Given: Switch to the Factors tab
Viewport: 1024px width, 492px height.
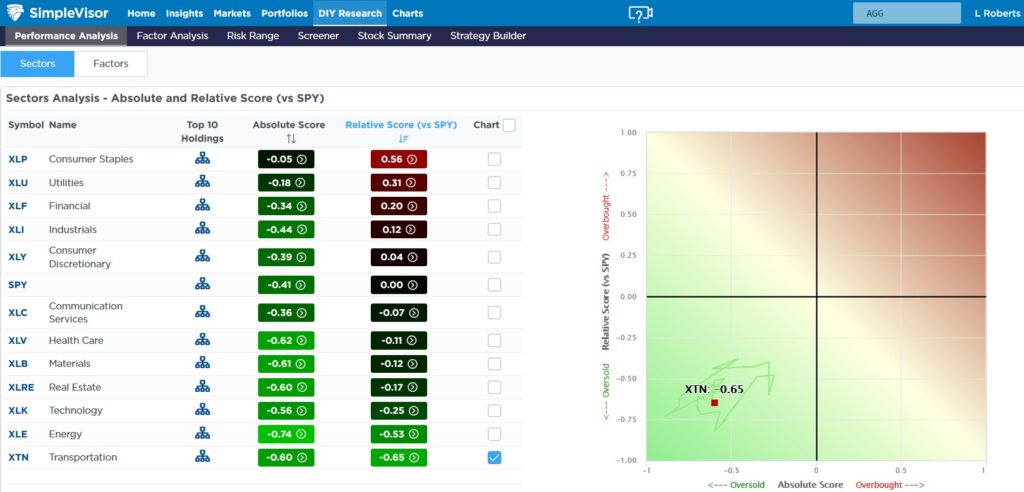Looking at the screenshot, I should coord(110,64).
